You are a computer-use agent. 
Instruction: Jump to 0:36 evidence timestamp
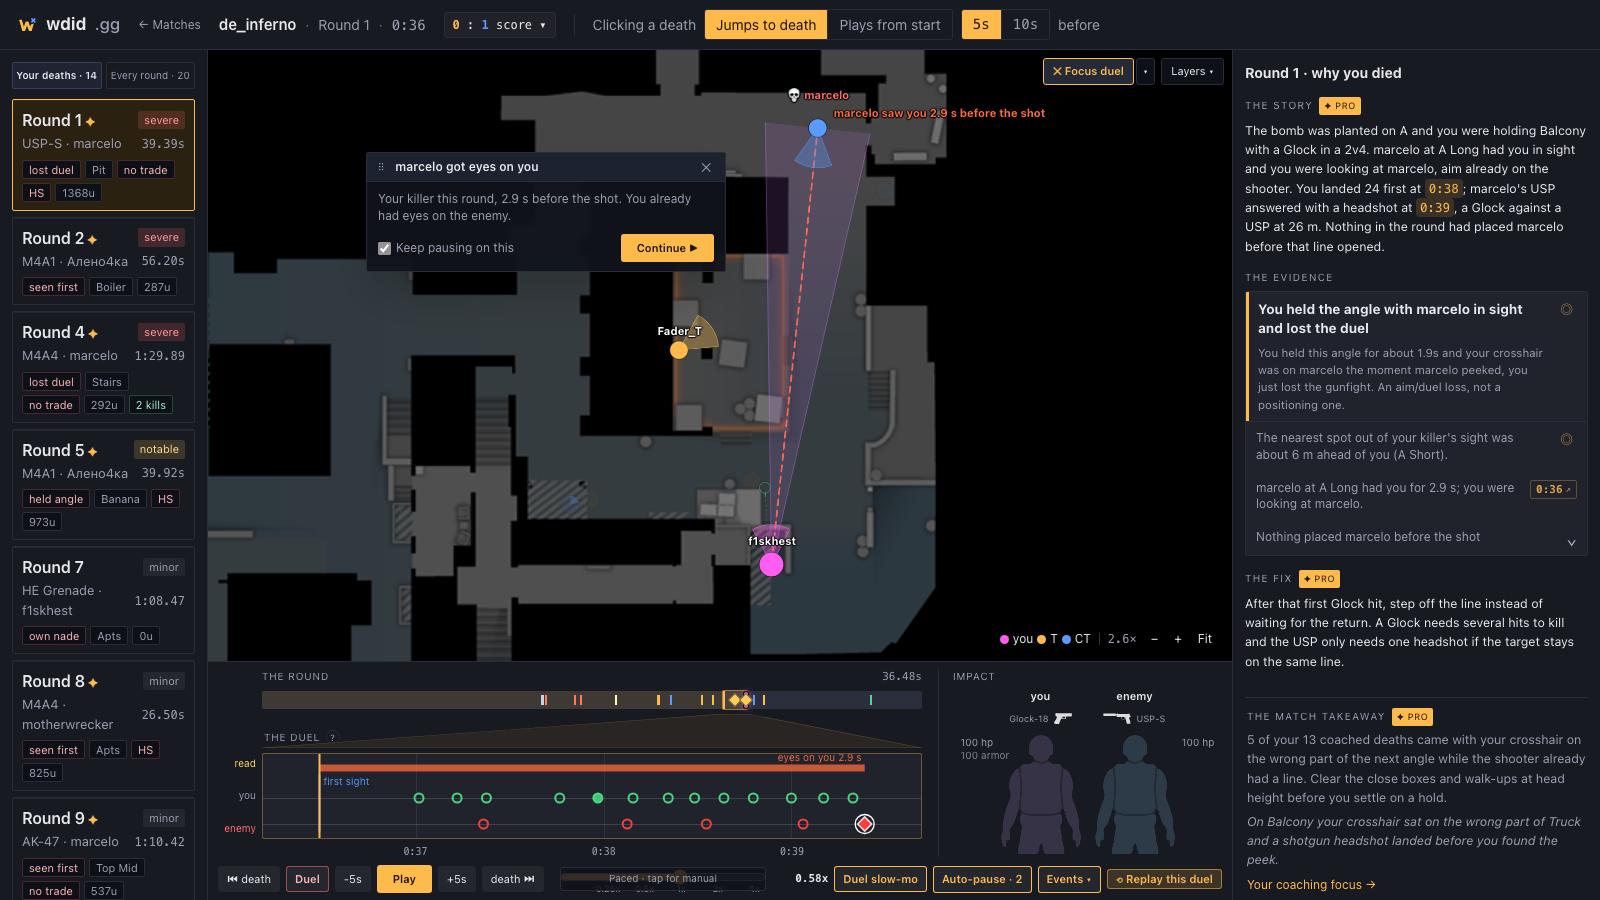[x=1553, y=489]
